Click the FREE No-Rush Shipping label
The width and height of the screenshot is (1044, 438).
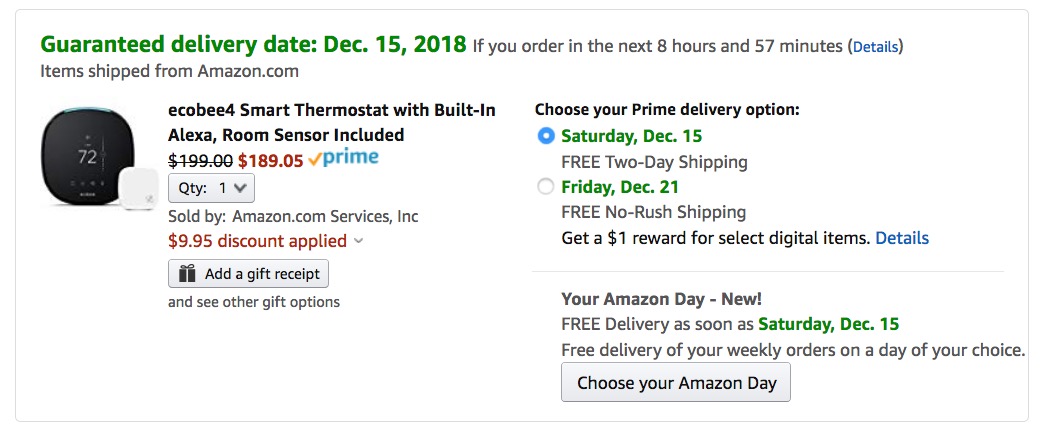[654, 212]
